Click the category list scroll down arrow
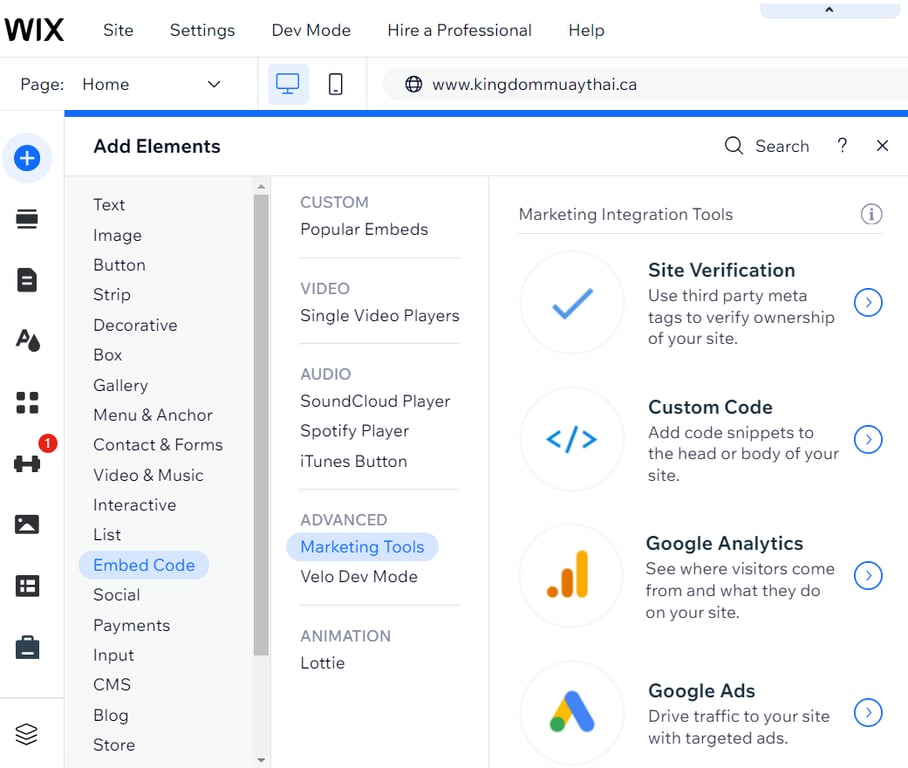Screen dimensions: 908x768 tap(261, 760)
